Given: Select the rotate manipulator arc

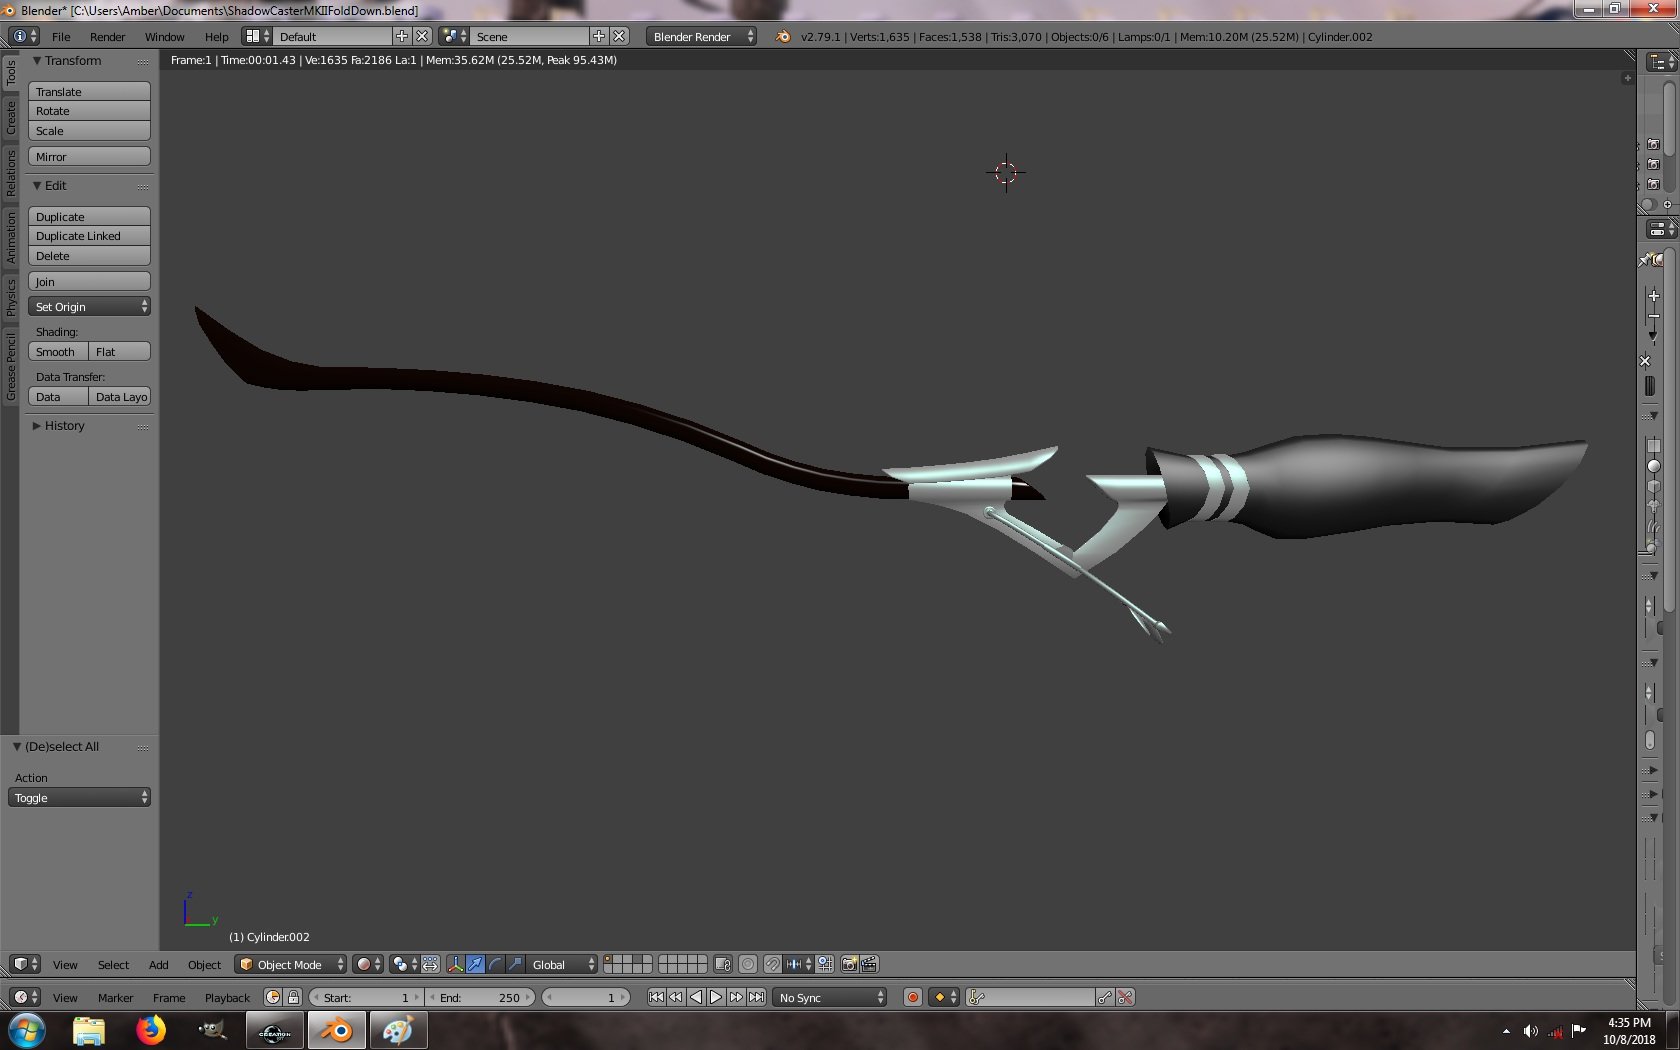Looking at the screenshot, I should click(x=496, y=964).
